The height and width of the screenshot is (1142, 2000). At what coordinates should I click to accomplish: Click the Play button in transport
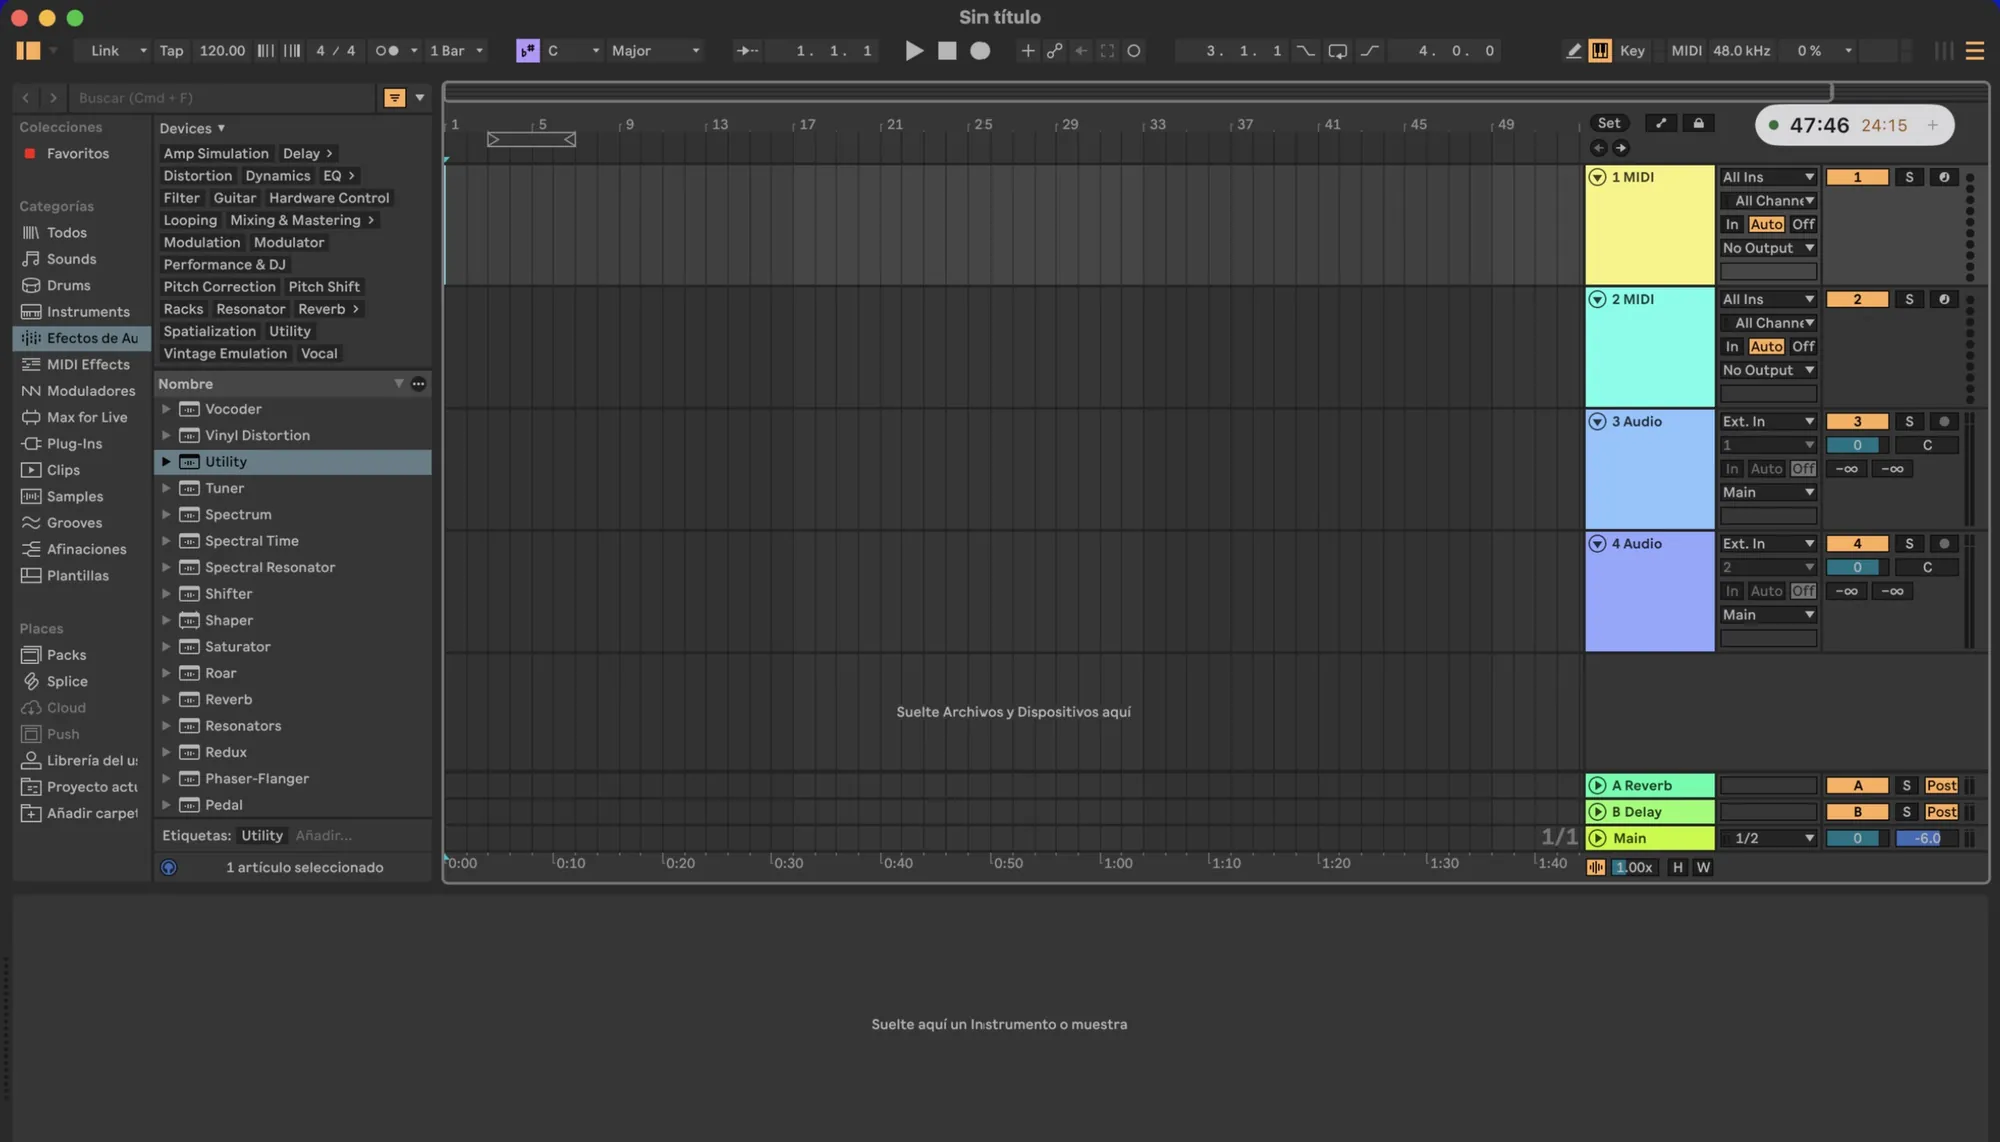[x=913, y=51]
